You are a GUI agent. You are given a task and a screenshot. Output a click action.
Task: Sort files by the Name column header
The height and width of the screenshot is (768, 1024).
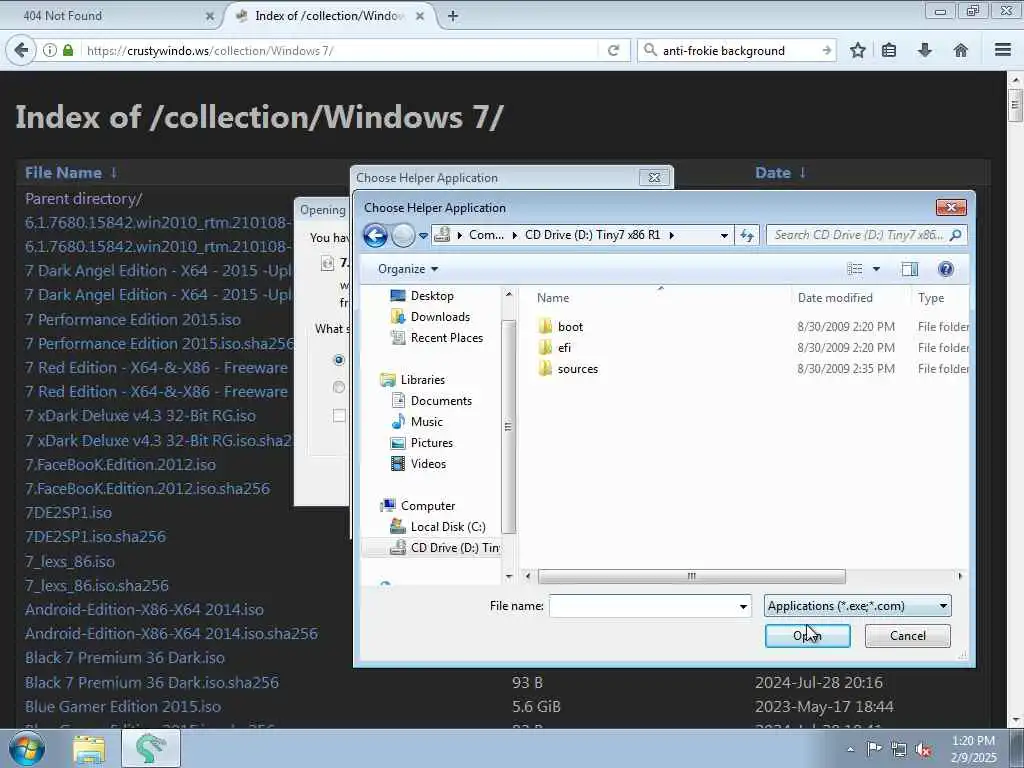pos(552,298)
